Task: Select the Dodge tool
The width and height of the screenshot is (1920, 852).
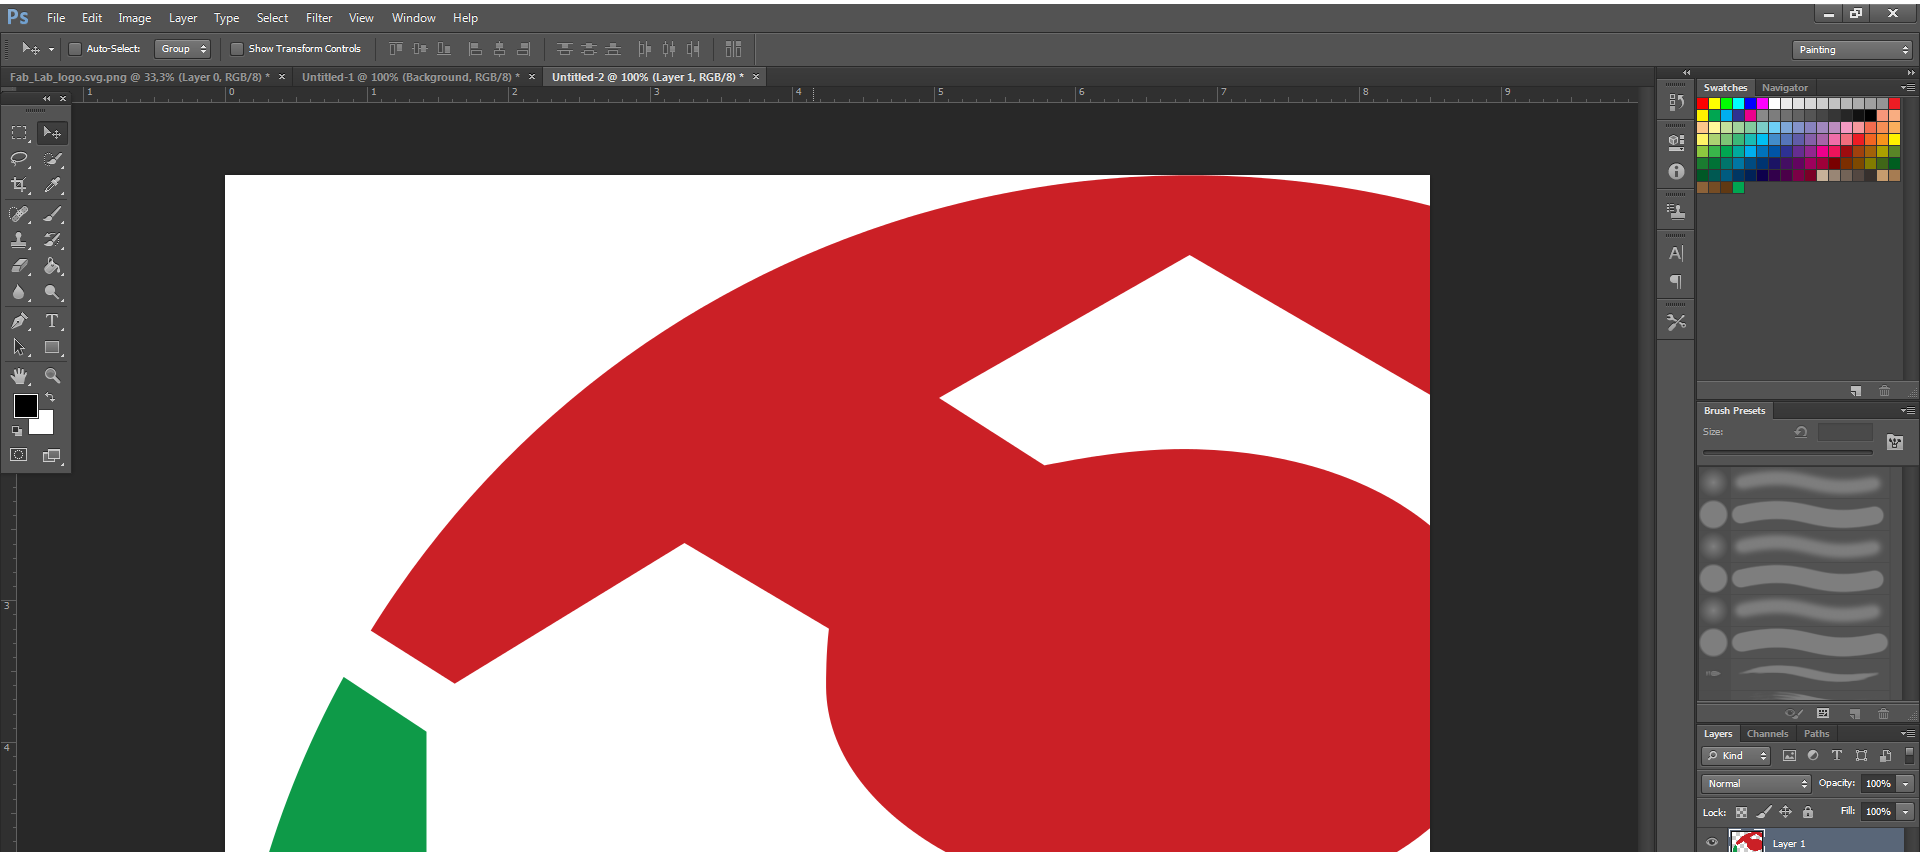Action: [52, 292]
